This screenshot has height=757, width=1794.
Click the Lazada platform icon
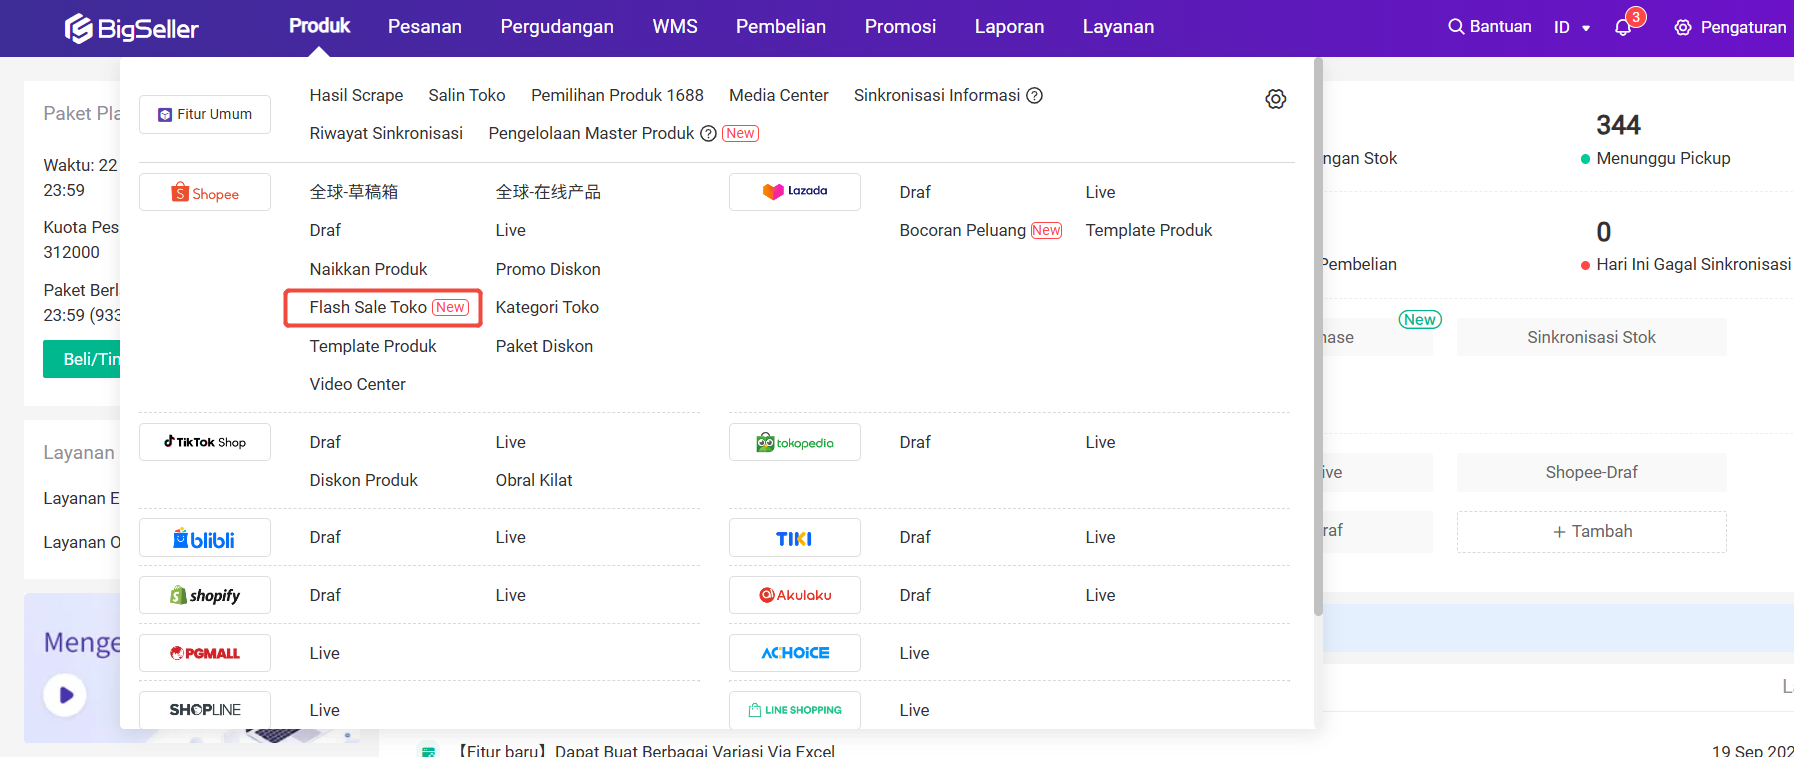[795, 191]
